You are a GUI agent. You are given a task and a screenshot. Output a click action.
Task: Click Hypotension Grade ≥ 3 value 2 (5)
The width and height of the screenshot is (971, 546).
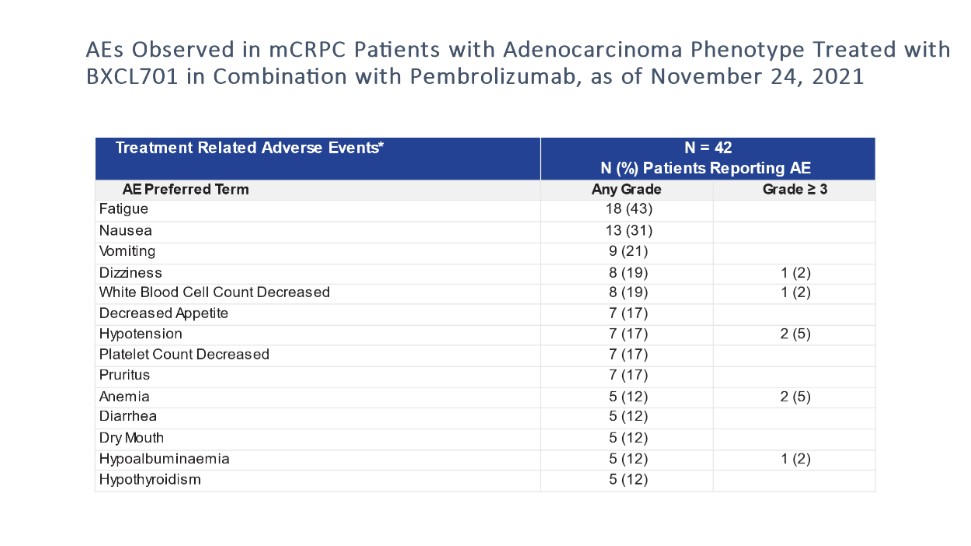tap(794, 334)
